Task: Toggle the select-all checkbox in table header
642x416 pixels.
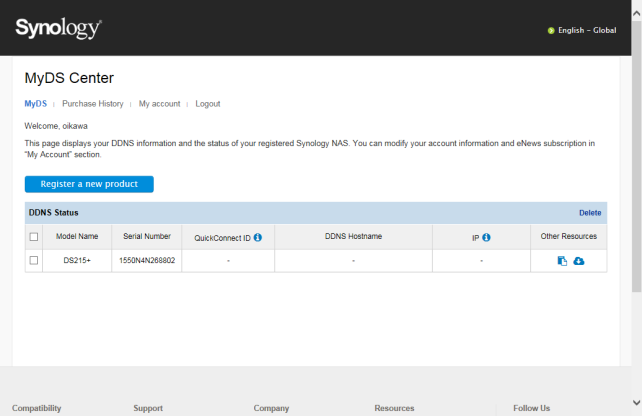Action: tap(34, 237)
